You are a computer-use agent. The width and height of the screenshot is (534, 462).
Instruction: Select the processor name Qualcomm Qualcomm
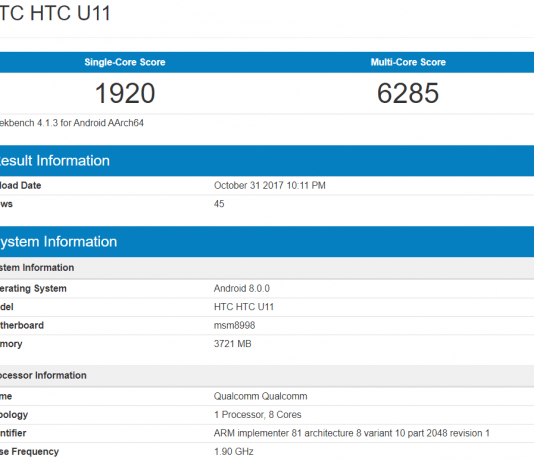pos(260,396)
